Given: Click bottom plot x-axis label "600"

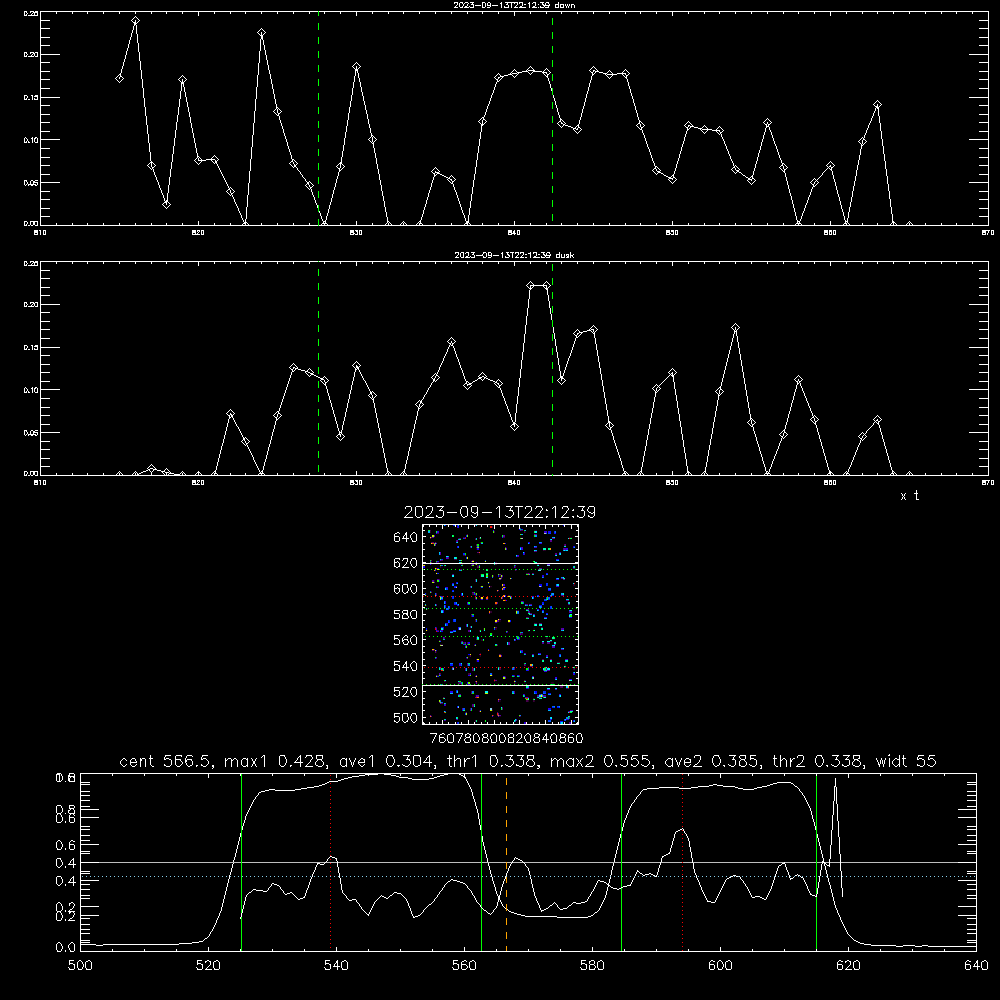Looking at the screenshot, I should 720,966.
